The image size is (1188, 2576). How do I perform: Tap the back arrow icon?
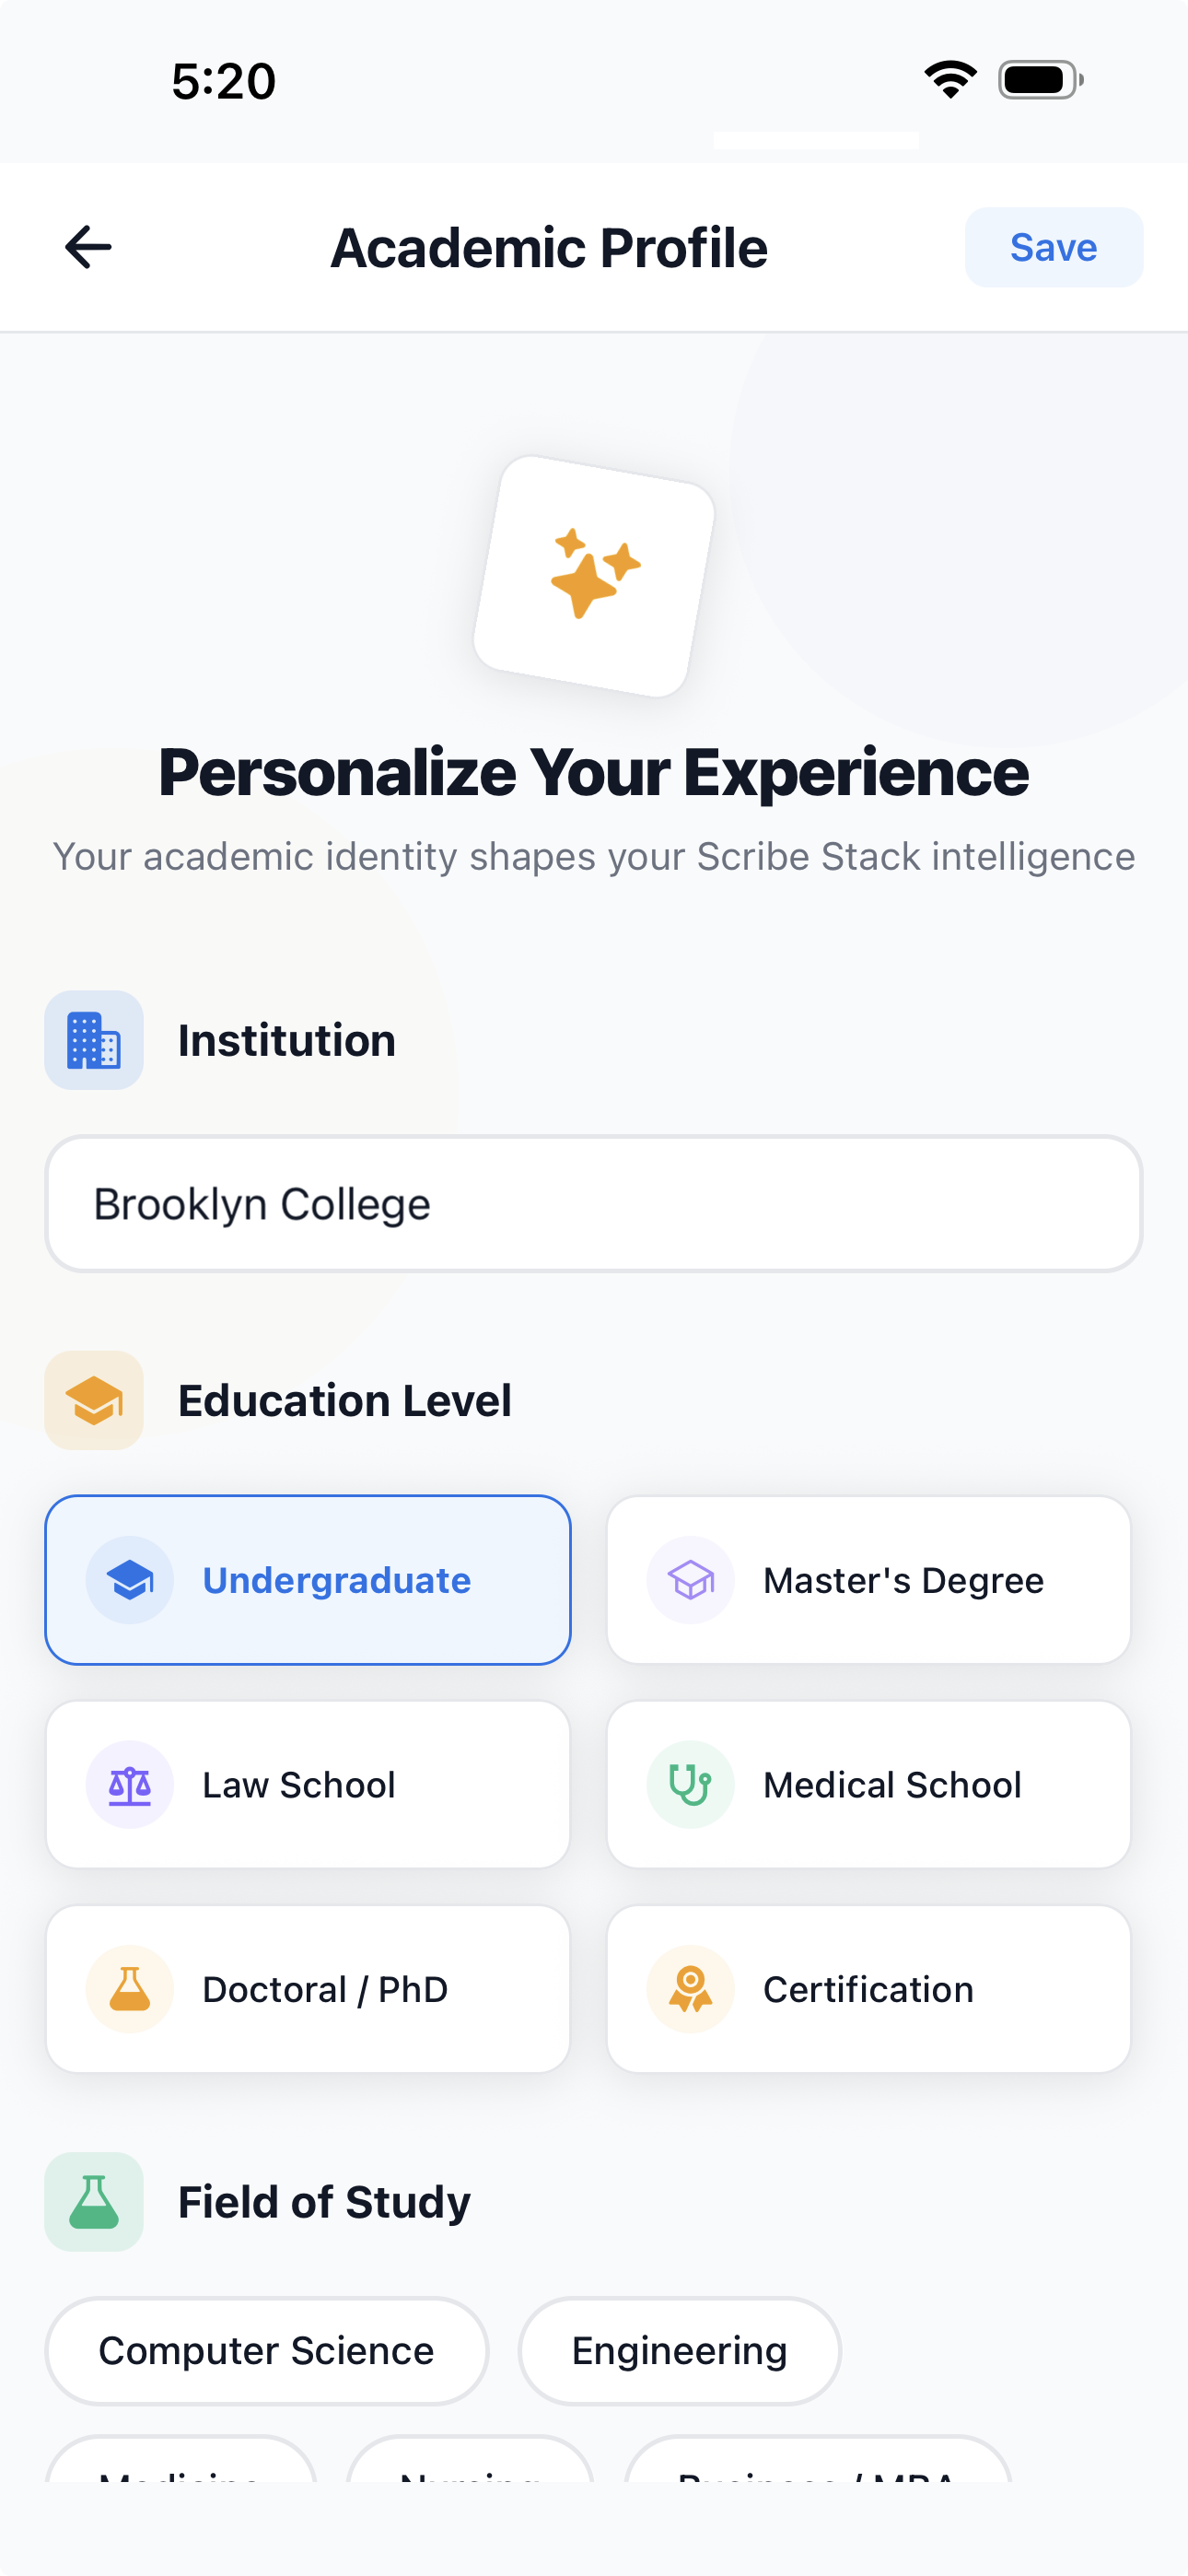coord(88,247)
